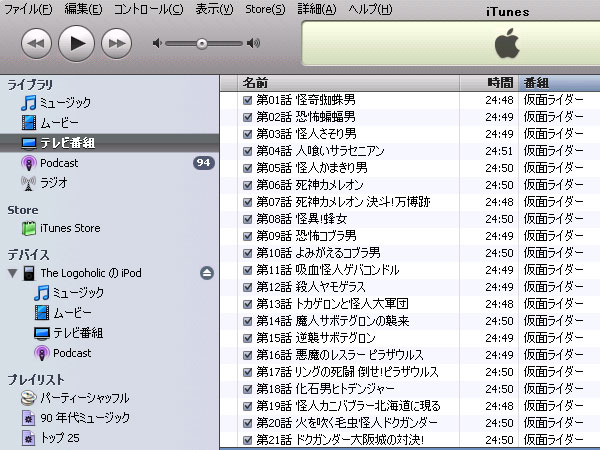This screenshot has height=450, width=600.
Task: Select the ラジオ label in sidebar
Action: tap(54, 183)
